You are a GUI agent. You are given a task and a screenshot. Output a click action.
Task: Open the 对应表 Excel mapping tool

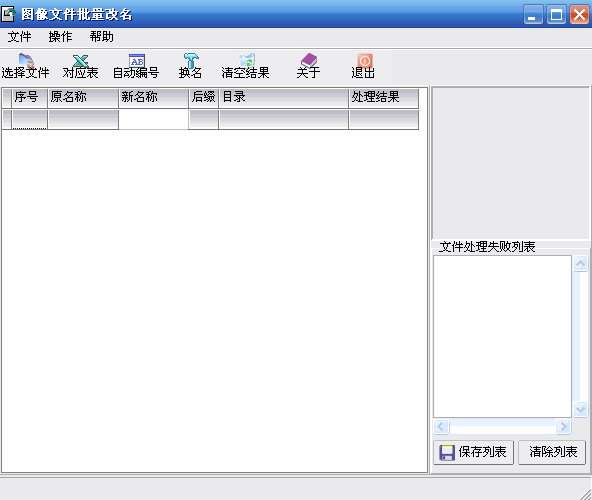80,60
